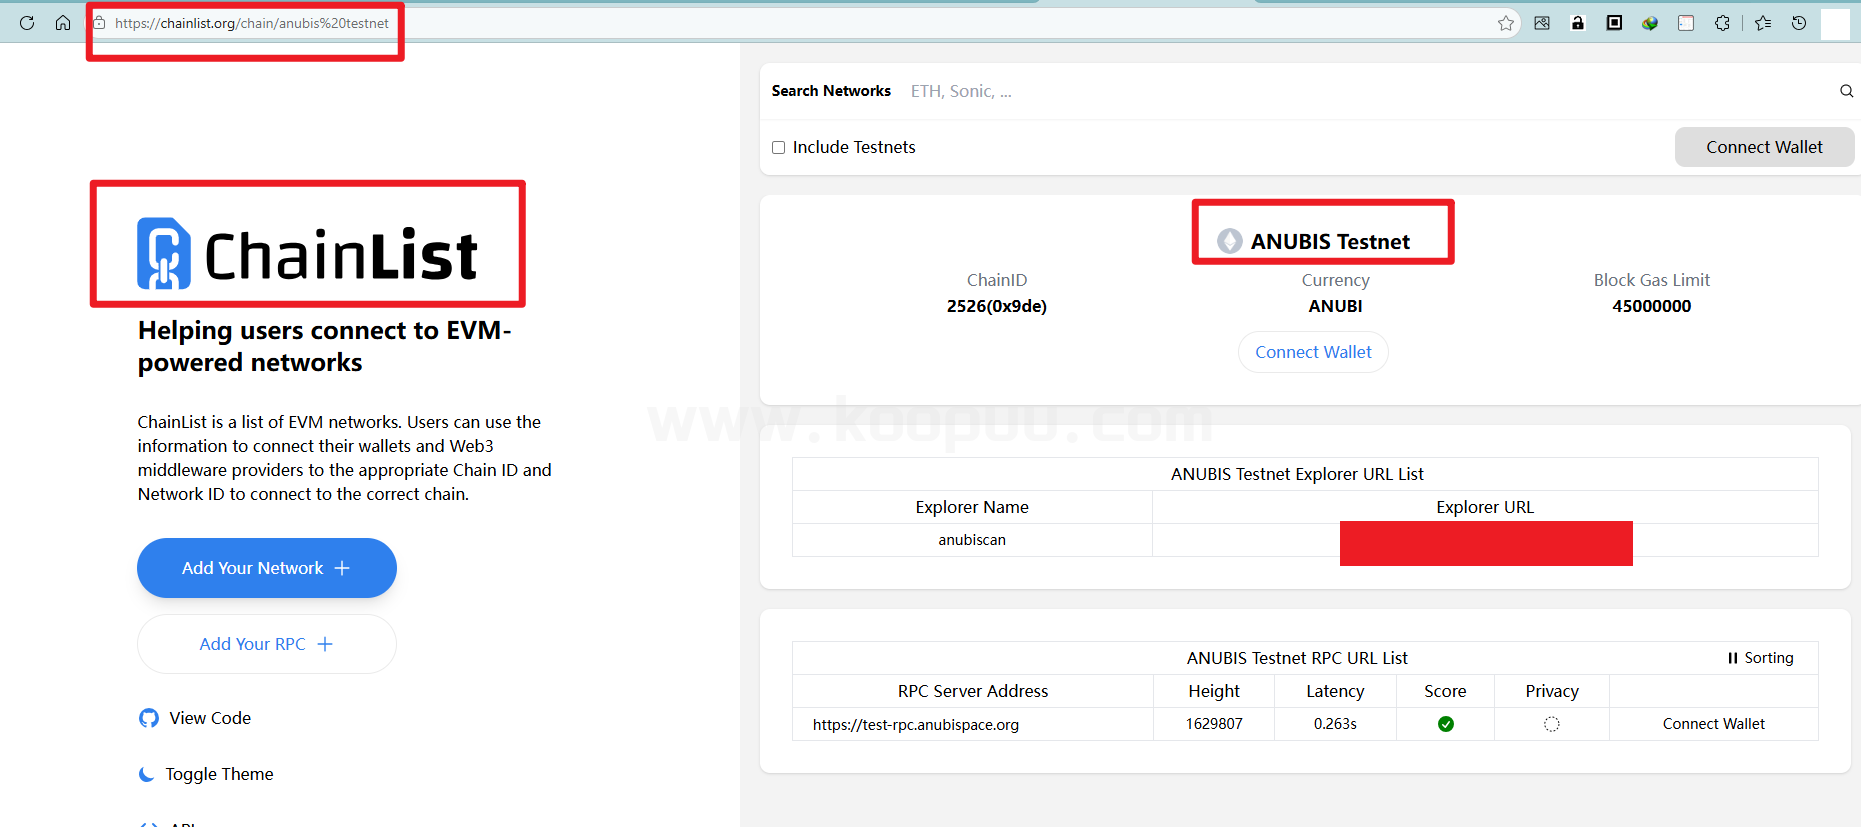Screen dimensions: 1861x827
Task: Bookmark this page with the star icon
Action: point(1506,23)
